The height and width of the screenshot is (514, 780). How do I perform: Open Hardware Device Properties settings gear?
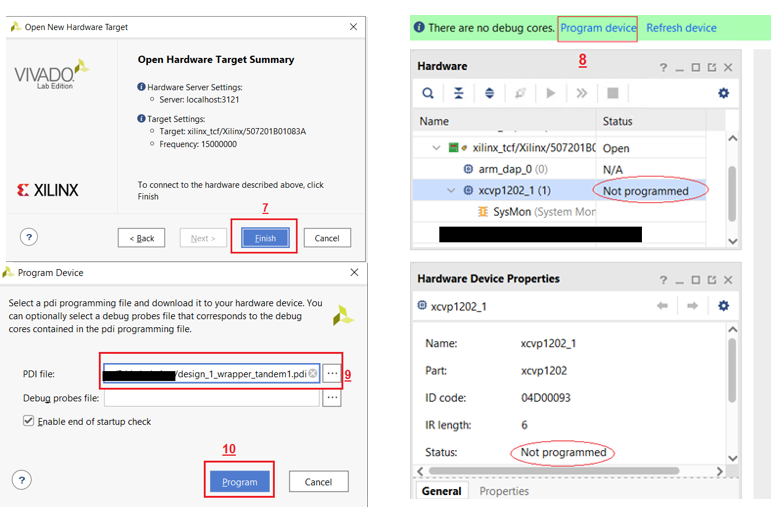pyautogui.click(x=723, y=305)
